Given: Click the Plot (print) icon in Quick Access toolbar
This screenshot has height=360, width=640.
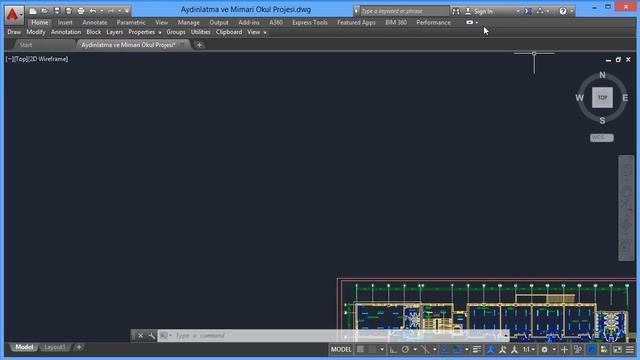Looking at the screenshot, I should tap(81, 11).
